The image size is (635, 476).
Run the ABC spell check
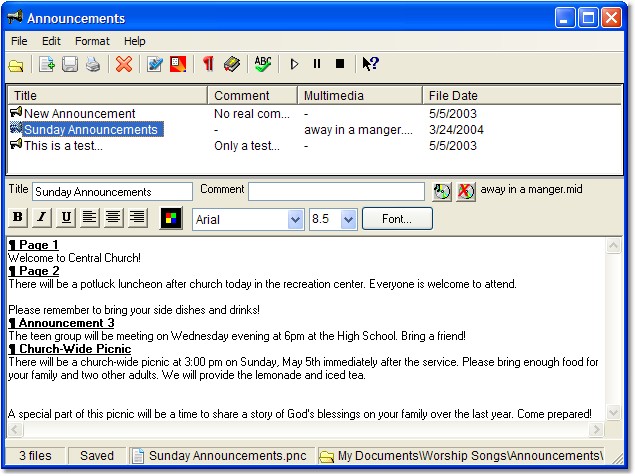pos(263,64)
